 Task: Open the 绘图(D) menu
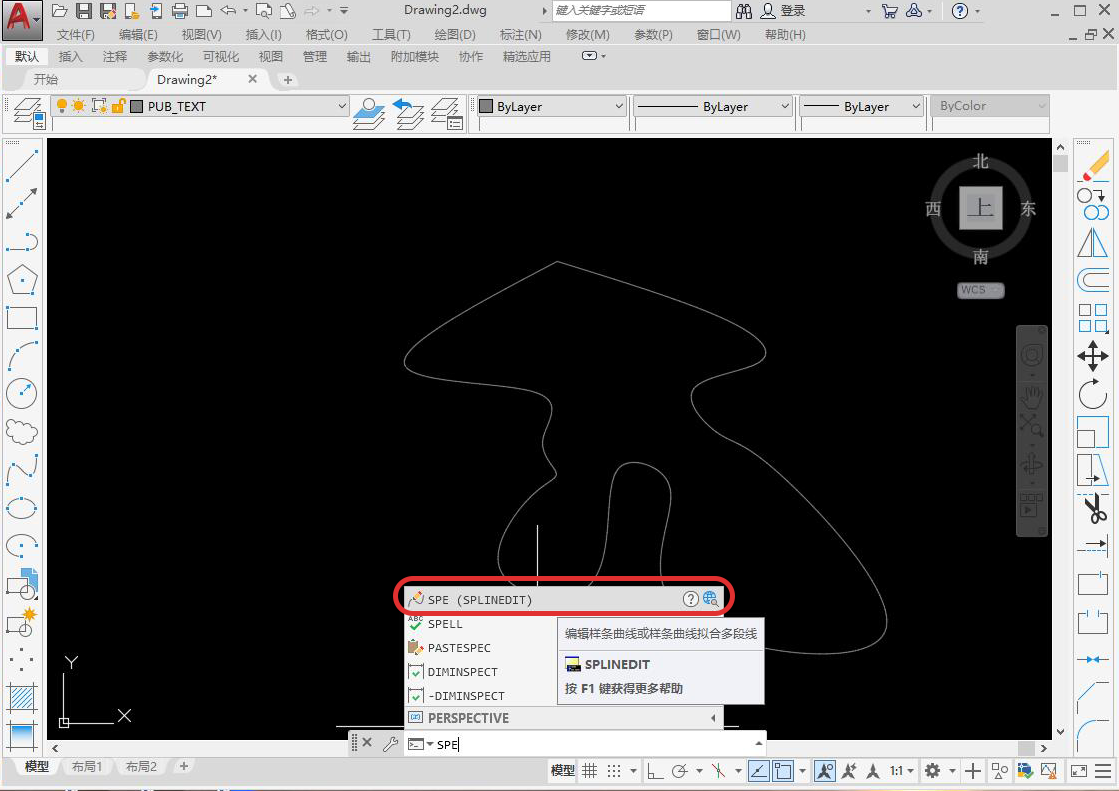455,34
